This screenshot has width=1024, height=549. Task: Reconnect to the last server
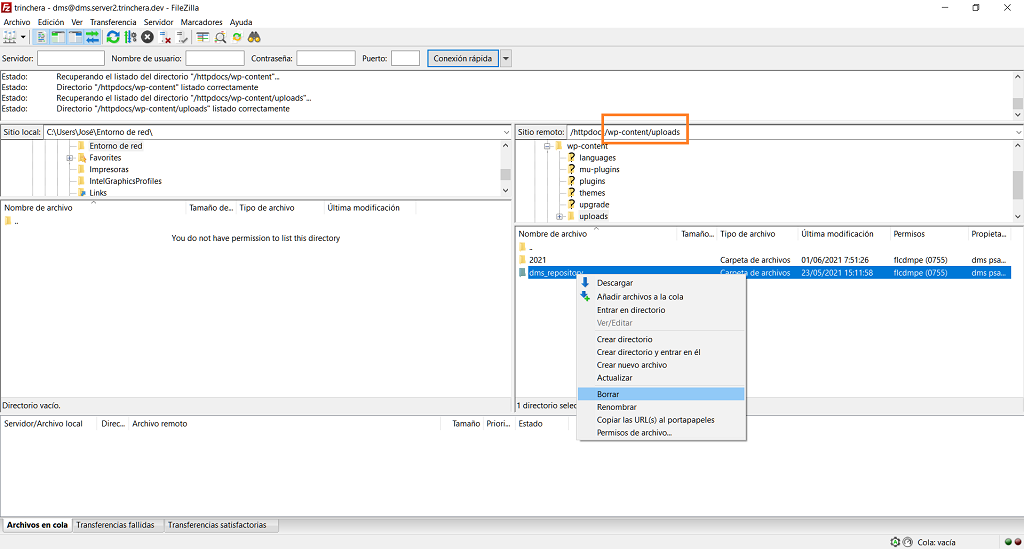coord(182,37)
